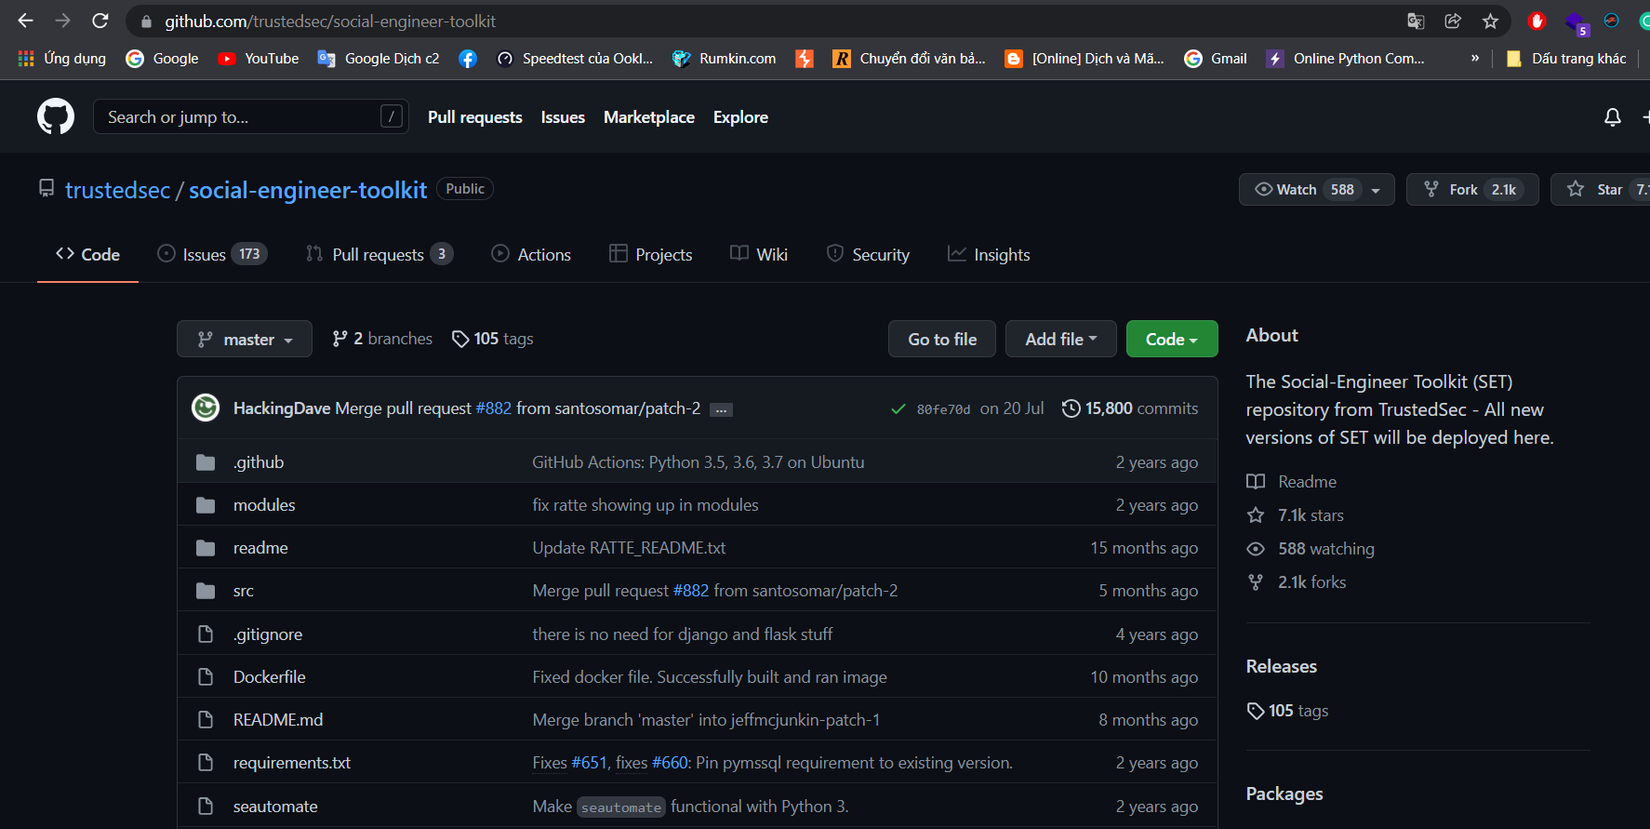The image size is (1650, 829).
Task: Open the Gmail bookmark
Action: (x=1215, y=58)
